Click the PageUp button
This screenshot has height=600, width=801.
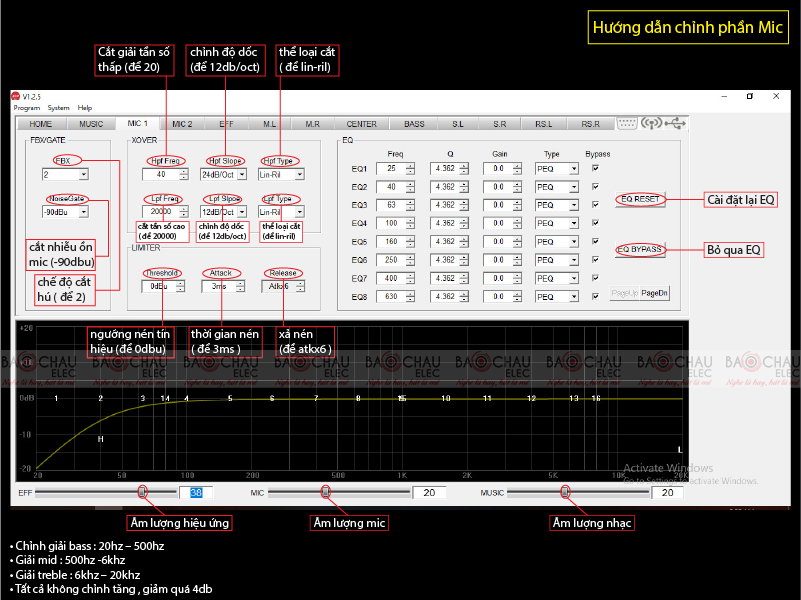pos(624,293)
